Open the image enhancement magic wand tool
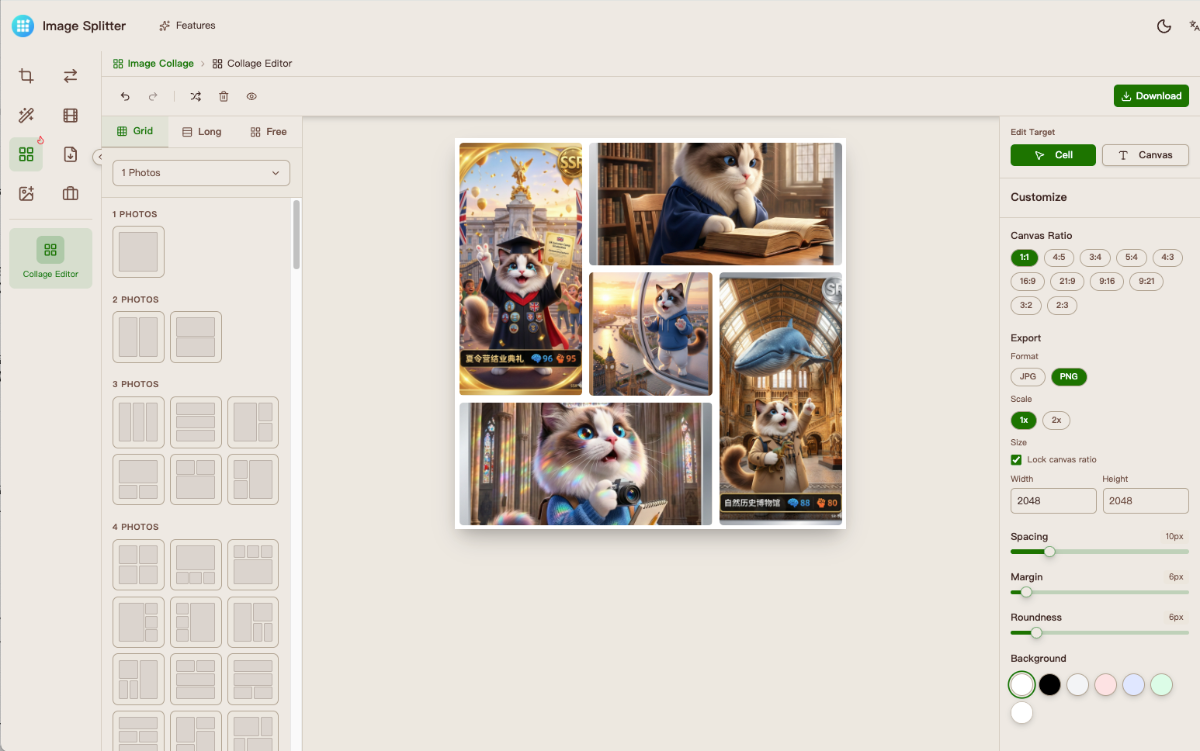Viewport: 1200px width, 751px height. [26, 115]
